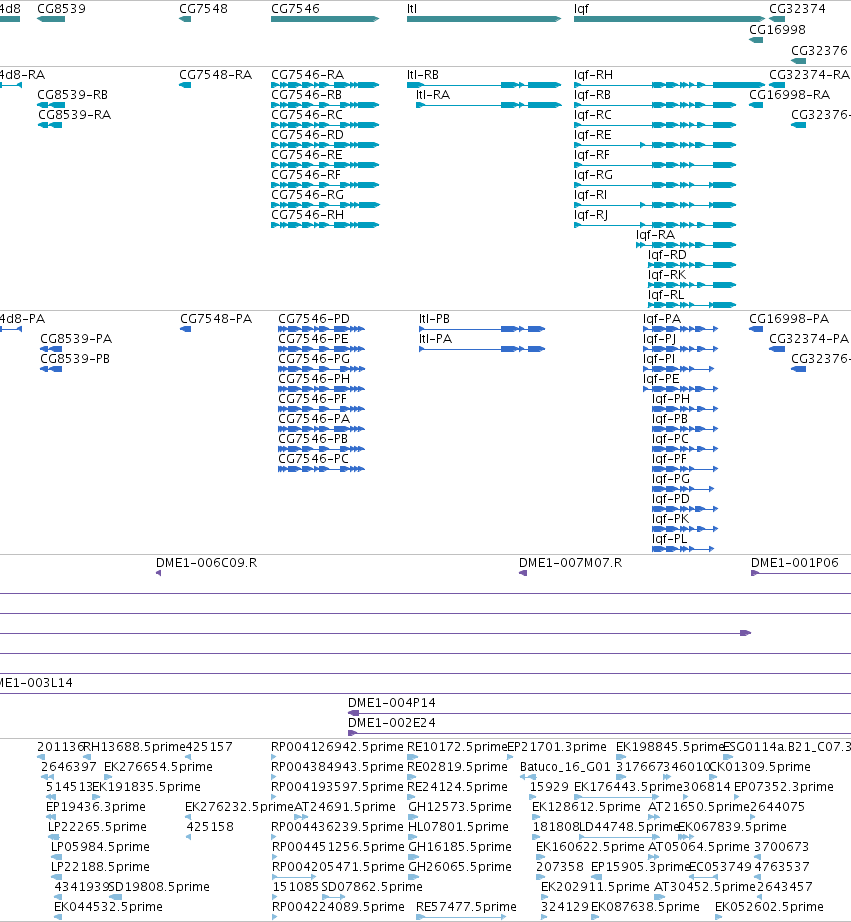Click the CG16998 gene label at top right
Image resolution: width=851 pixels, height=922 pixels.
(x=777, y=29)
